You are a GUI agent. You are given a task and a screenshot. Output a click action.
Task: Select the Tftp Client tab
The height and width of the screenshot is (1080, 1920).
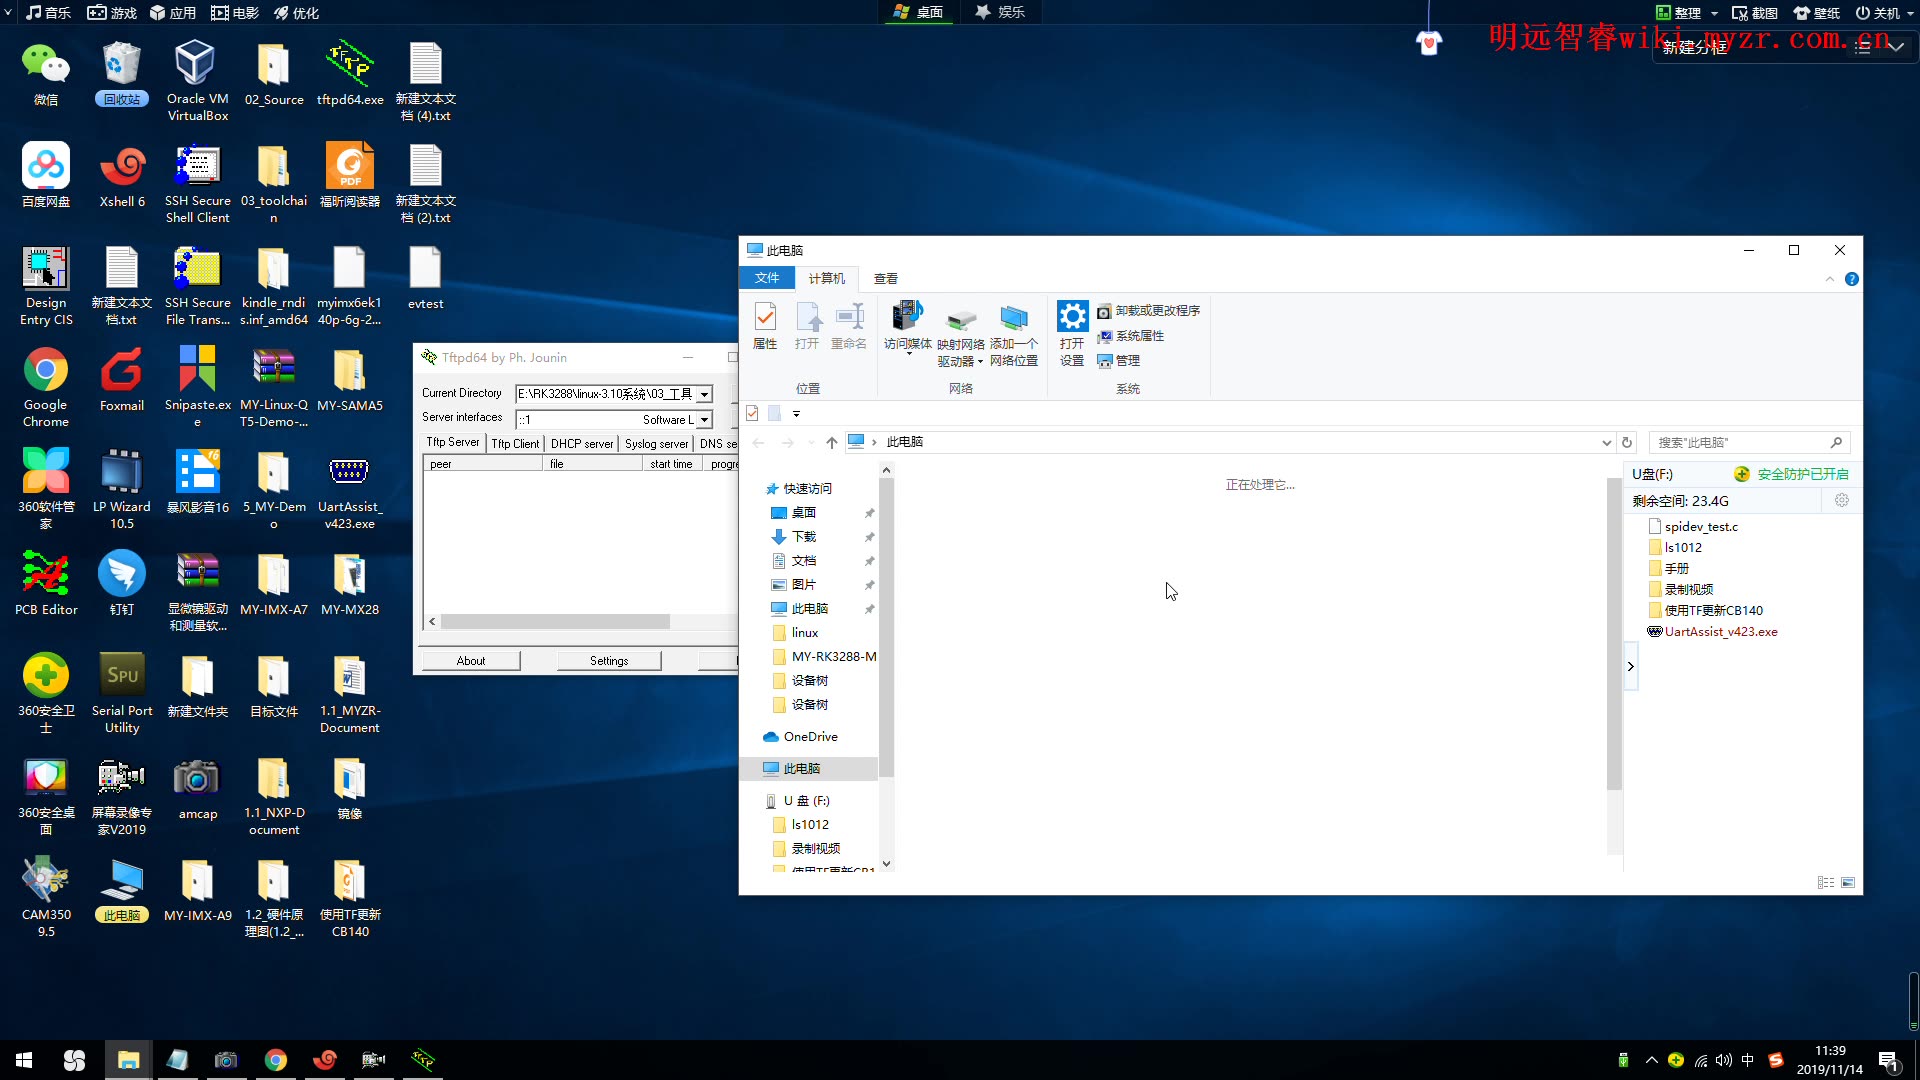point(516,443)
